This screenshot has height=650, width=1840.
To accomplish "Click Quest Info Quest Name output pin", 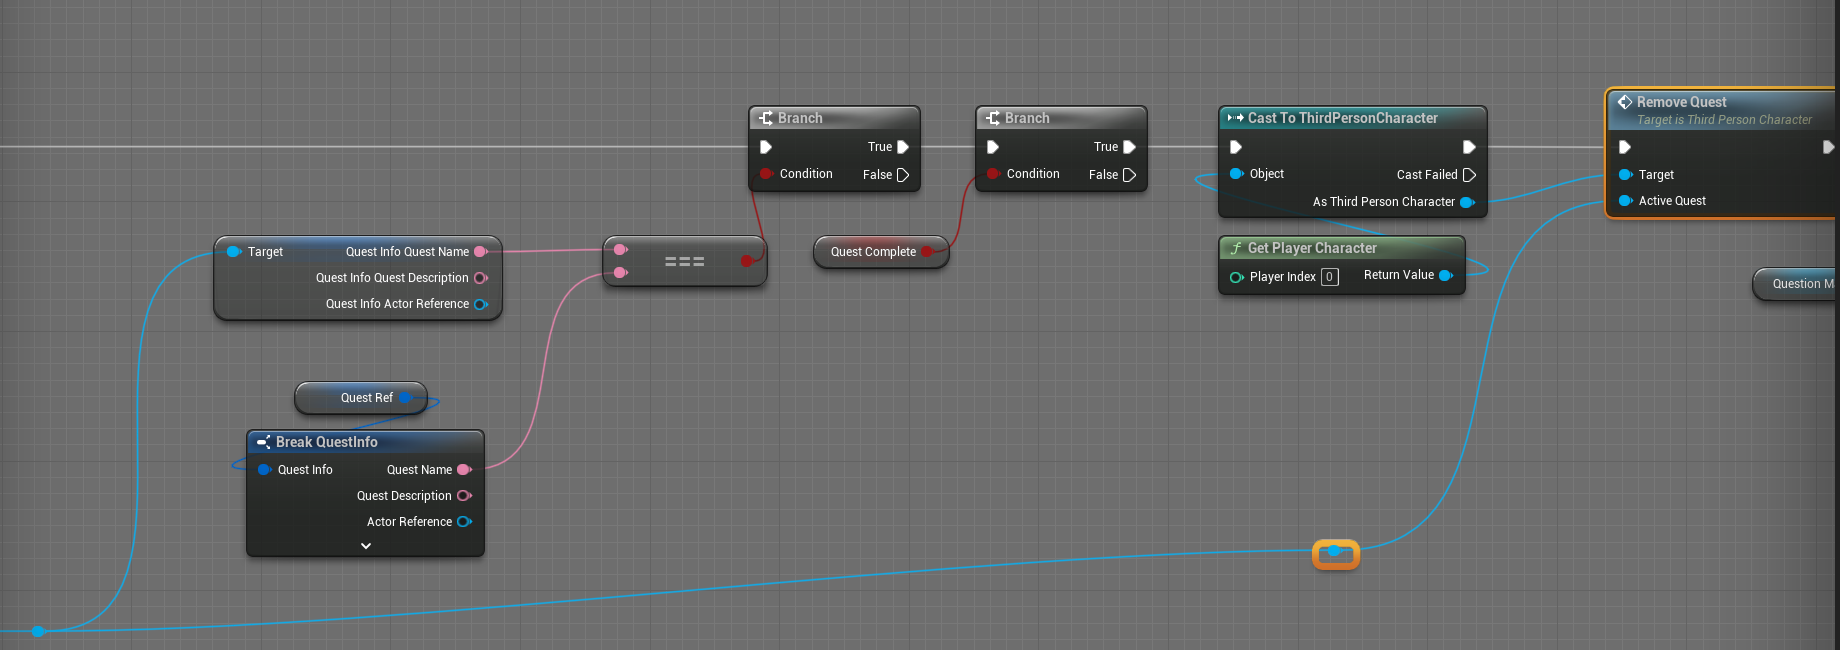I will coord(481,252).
